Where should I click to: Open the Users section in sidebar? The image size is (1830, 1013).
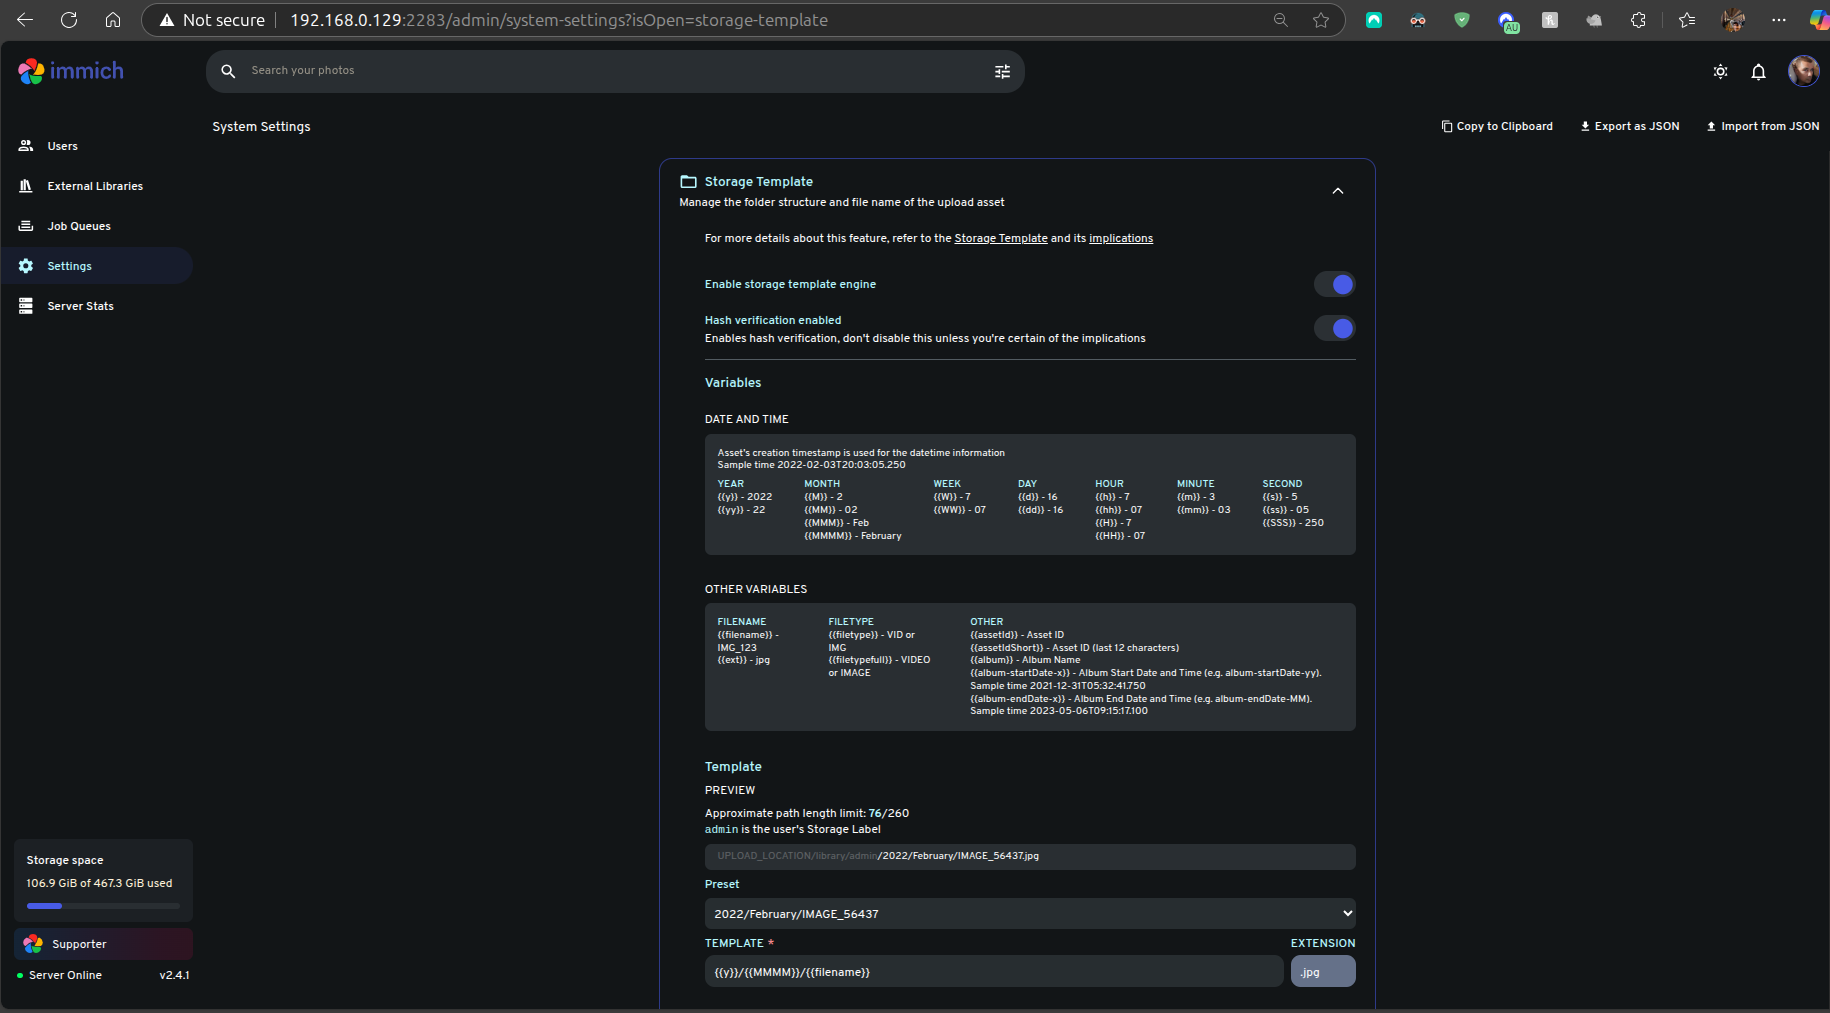62,146
